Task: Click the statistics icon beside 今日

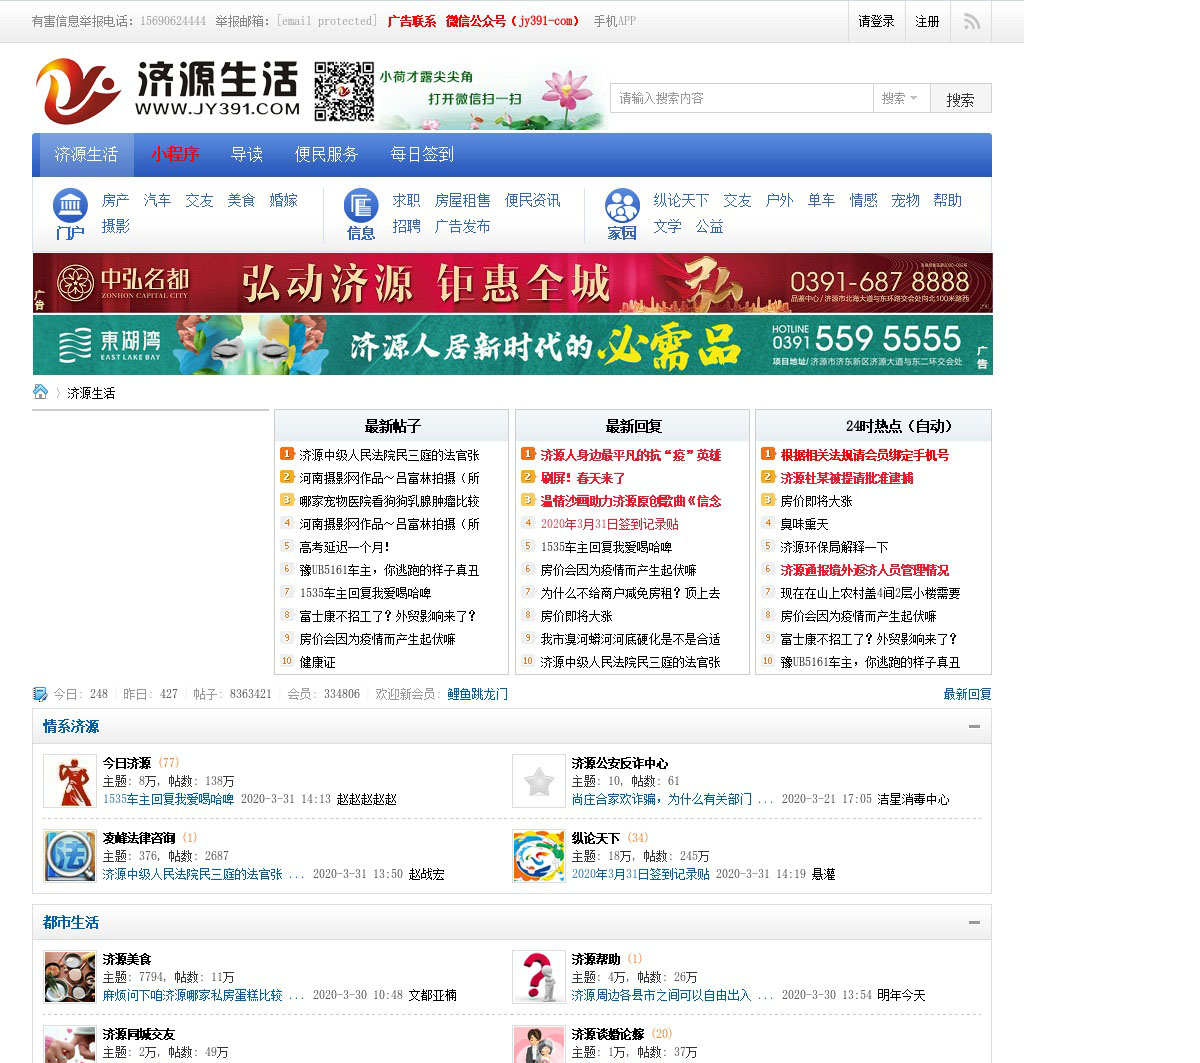Action: [x=40, y=694]
